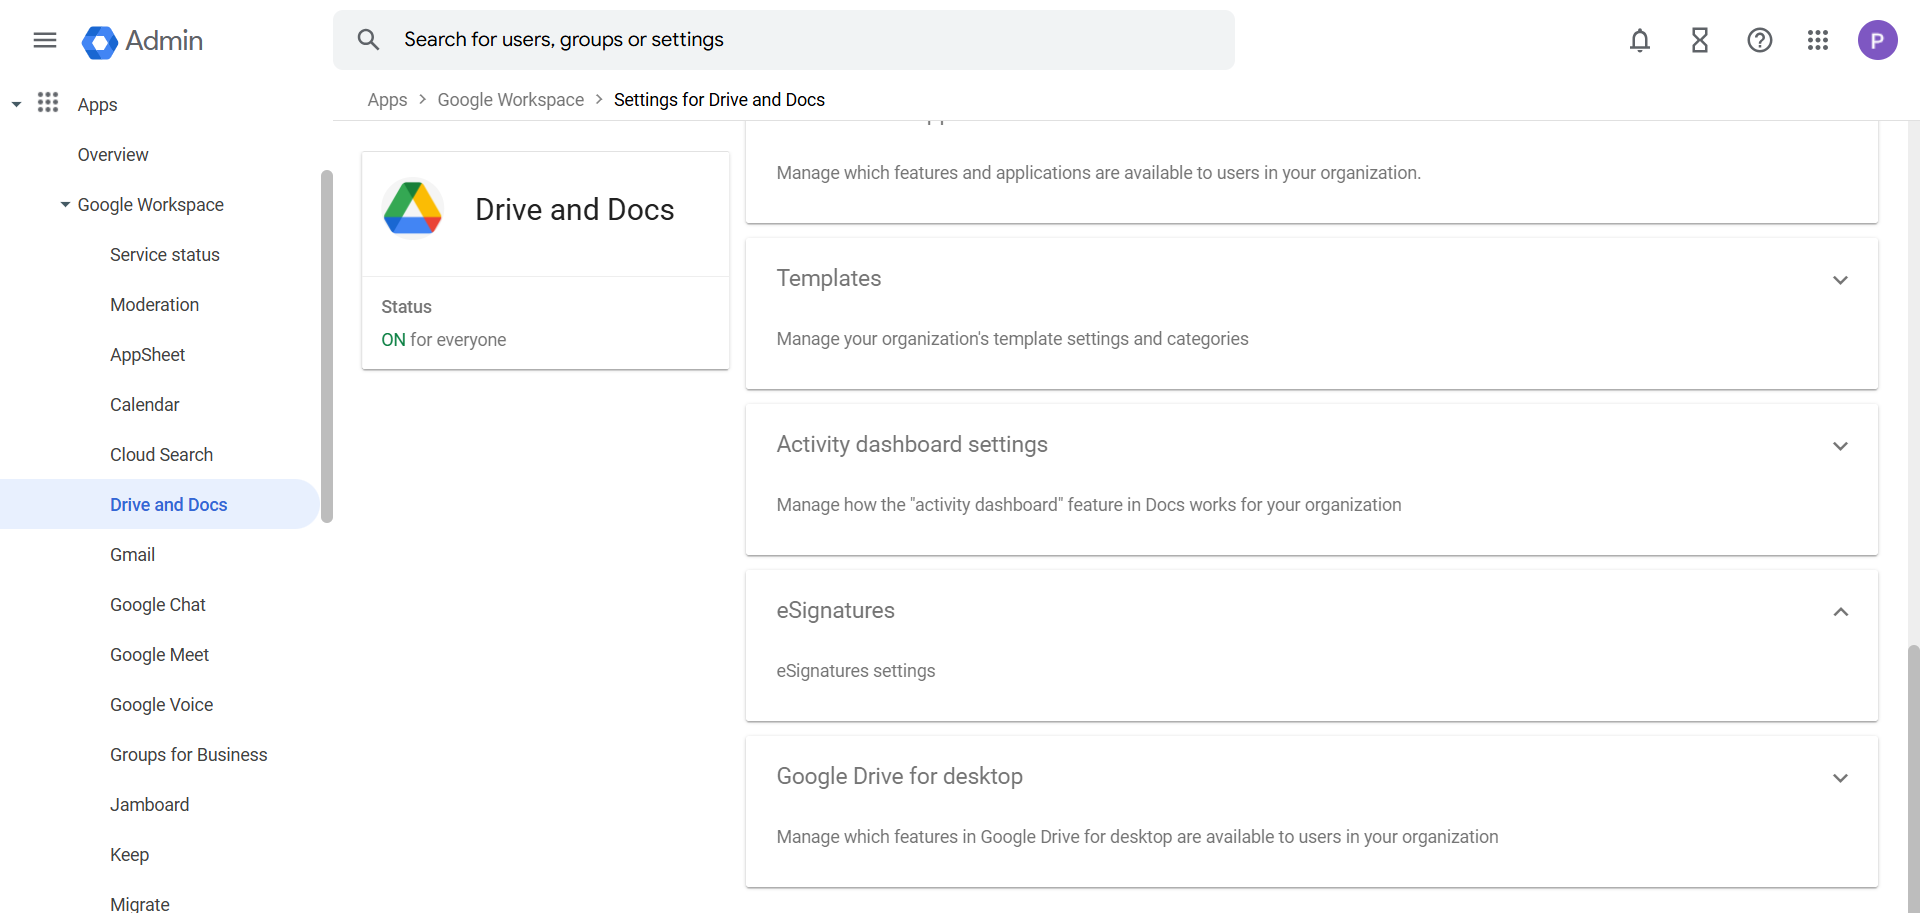Viewport: 1920px width, 913px height.
Task: Expand Activity dashboard settings
Action: pyautogui.click(x=1840, y=446)
